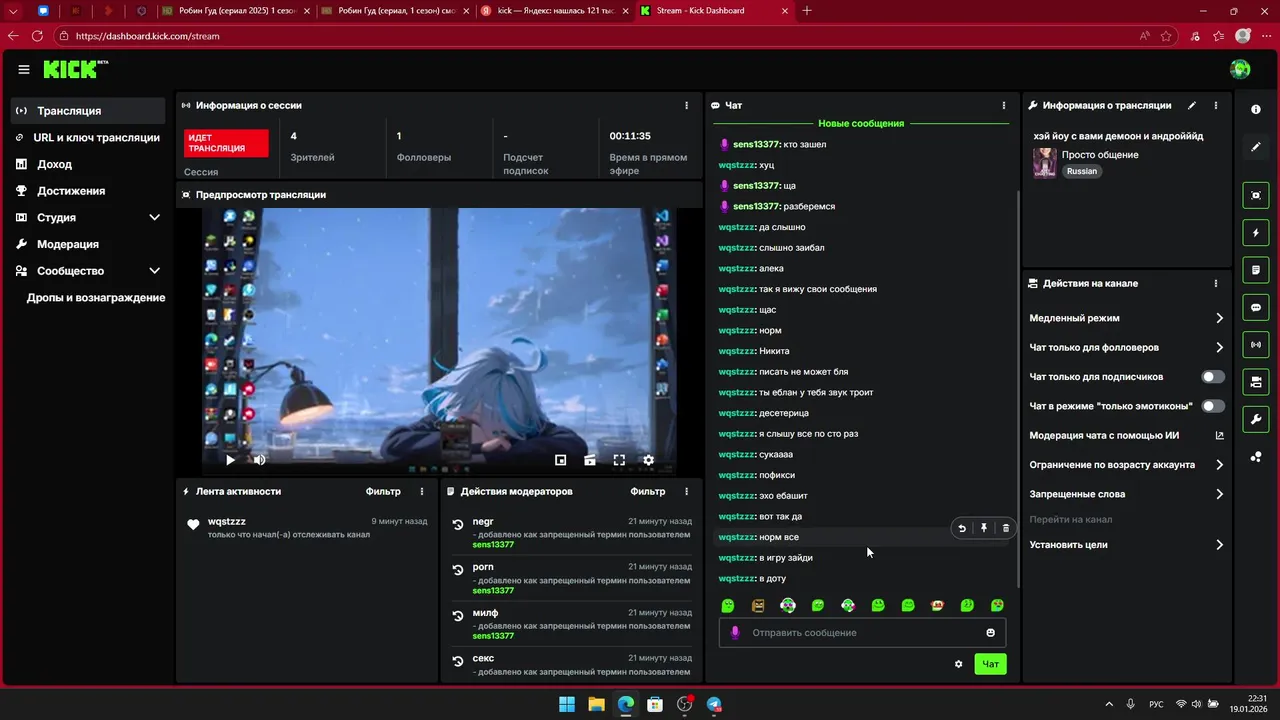Toggle the wrench icon in the right rail
Screen dimensions: 1280x720
1256,419
